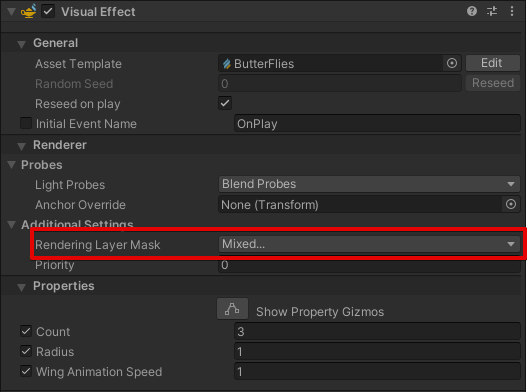Collapse the Additional Settings foldout
This screenshot has height=392, width=532.
pyautogui.click(x=12, y=224)
